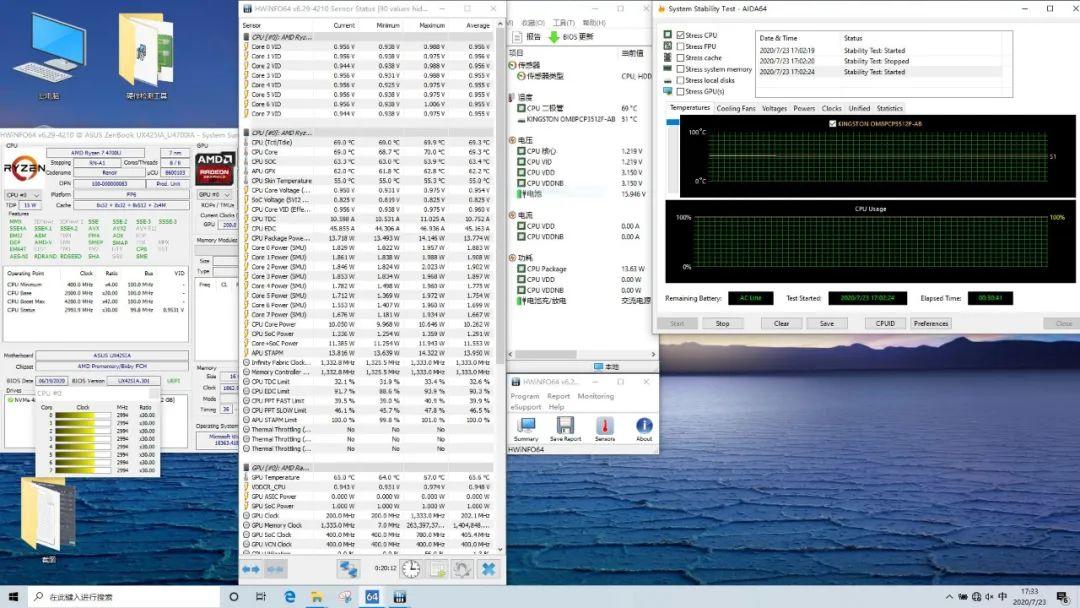Select the Statistics tab
Viewport: 1080px width, 608px height.
pos(889,108)
